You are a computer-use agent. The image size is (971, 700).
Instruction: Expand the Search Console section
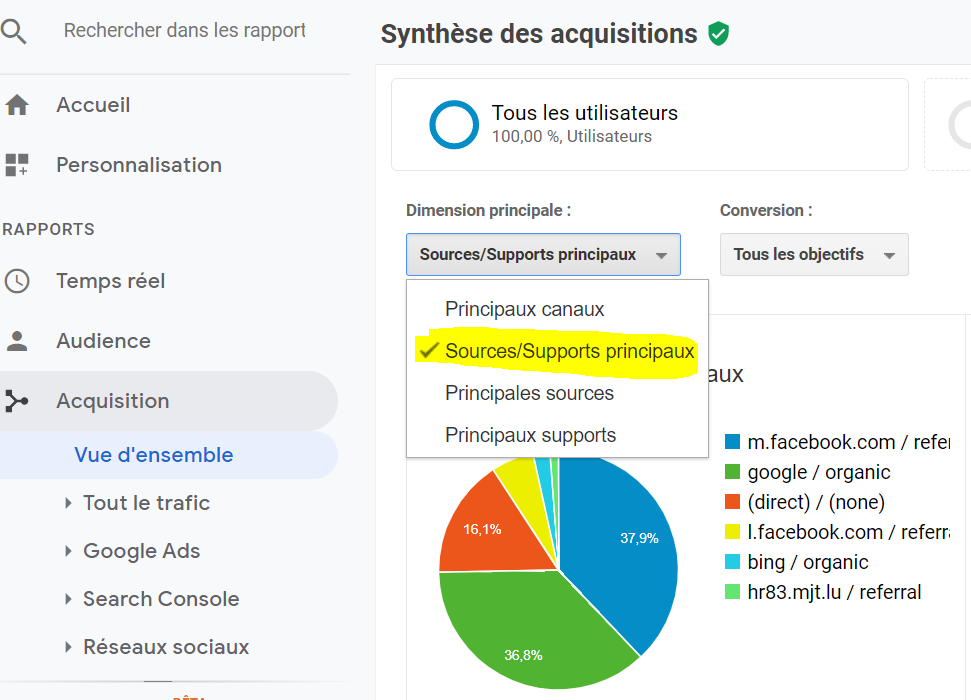click(160, 599)
